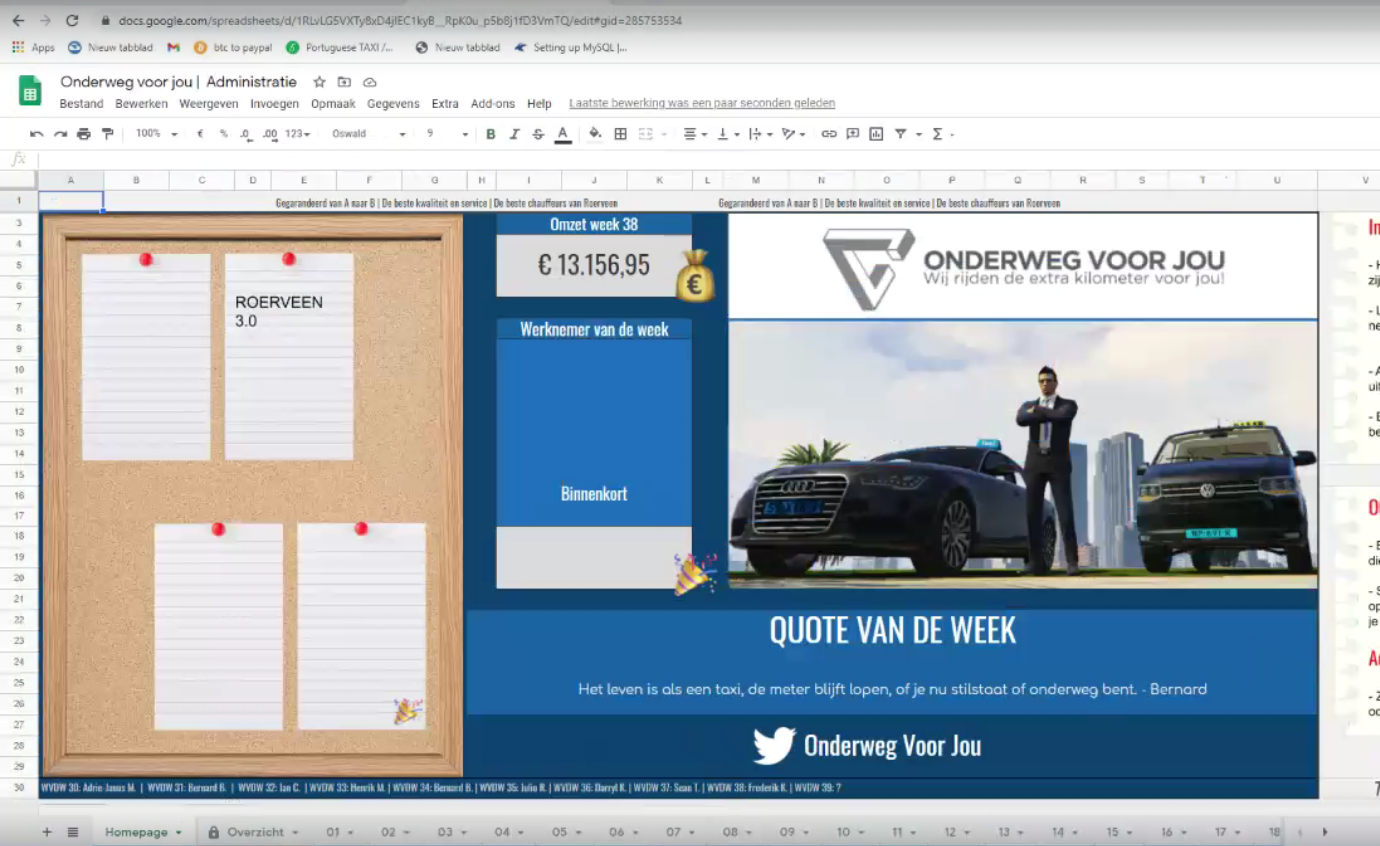Image resolution: width=1380 pixels, height=846 pixels.
Task: Toggle italic formatting
Action: (x=515, y=134)
